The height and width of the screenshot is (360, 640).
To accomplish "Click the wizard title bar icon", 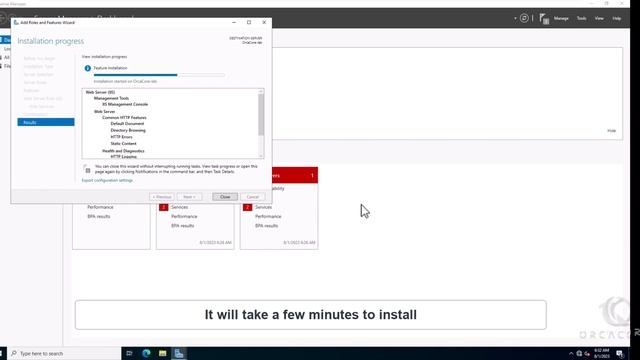I will [16, 22].
